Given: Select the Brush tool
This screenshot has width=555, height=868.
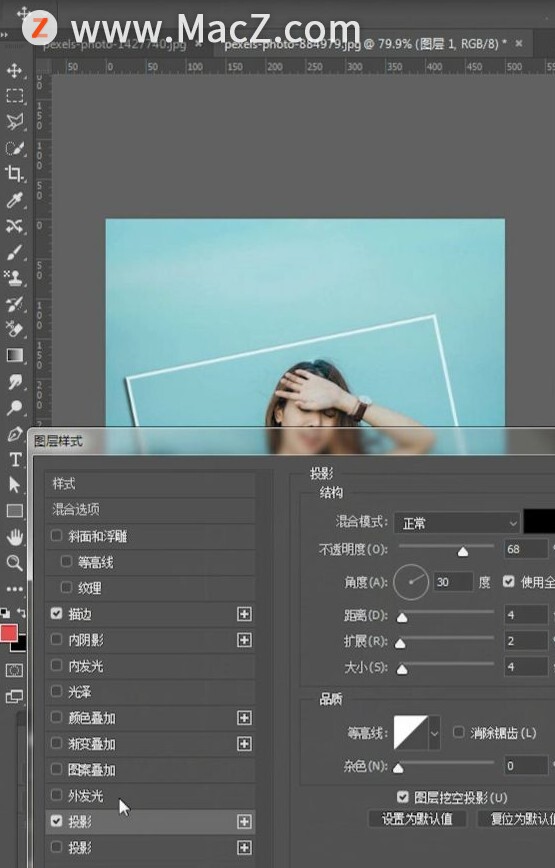Looking at the screenshot, I should (14, 252).
